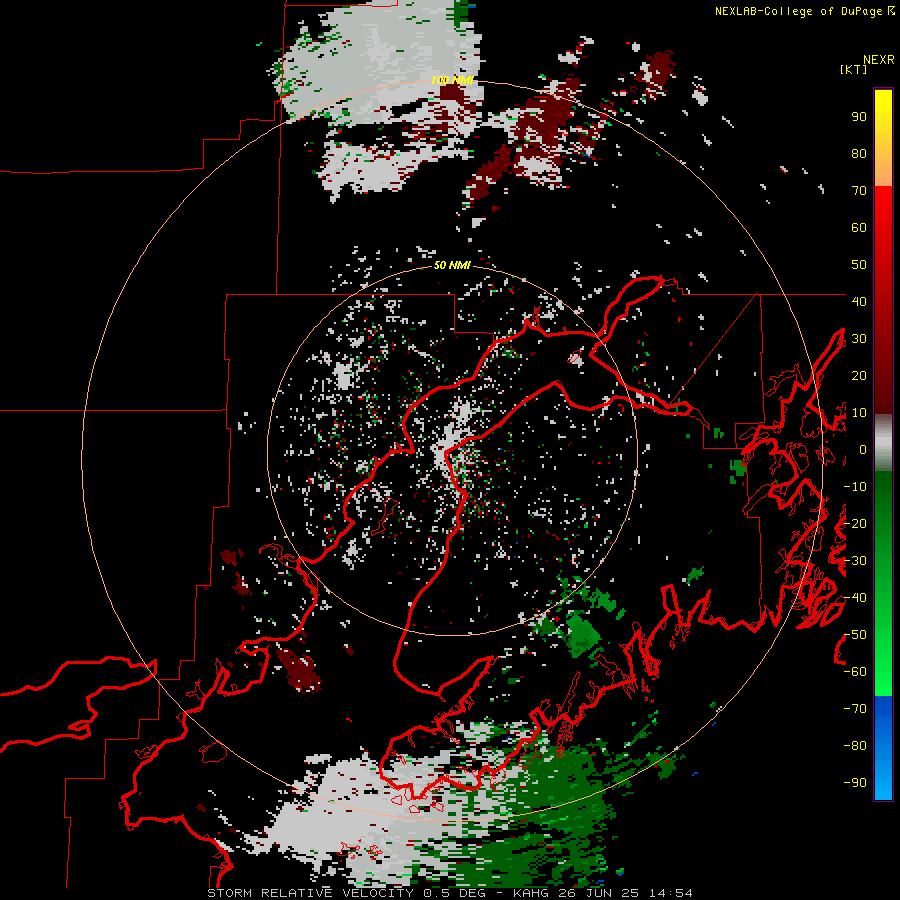Click the positive 10 scale value

click(x=859, y=413)
